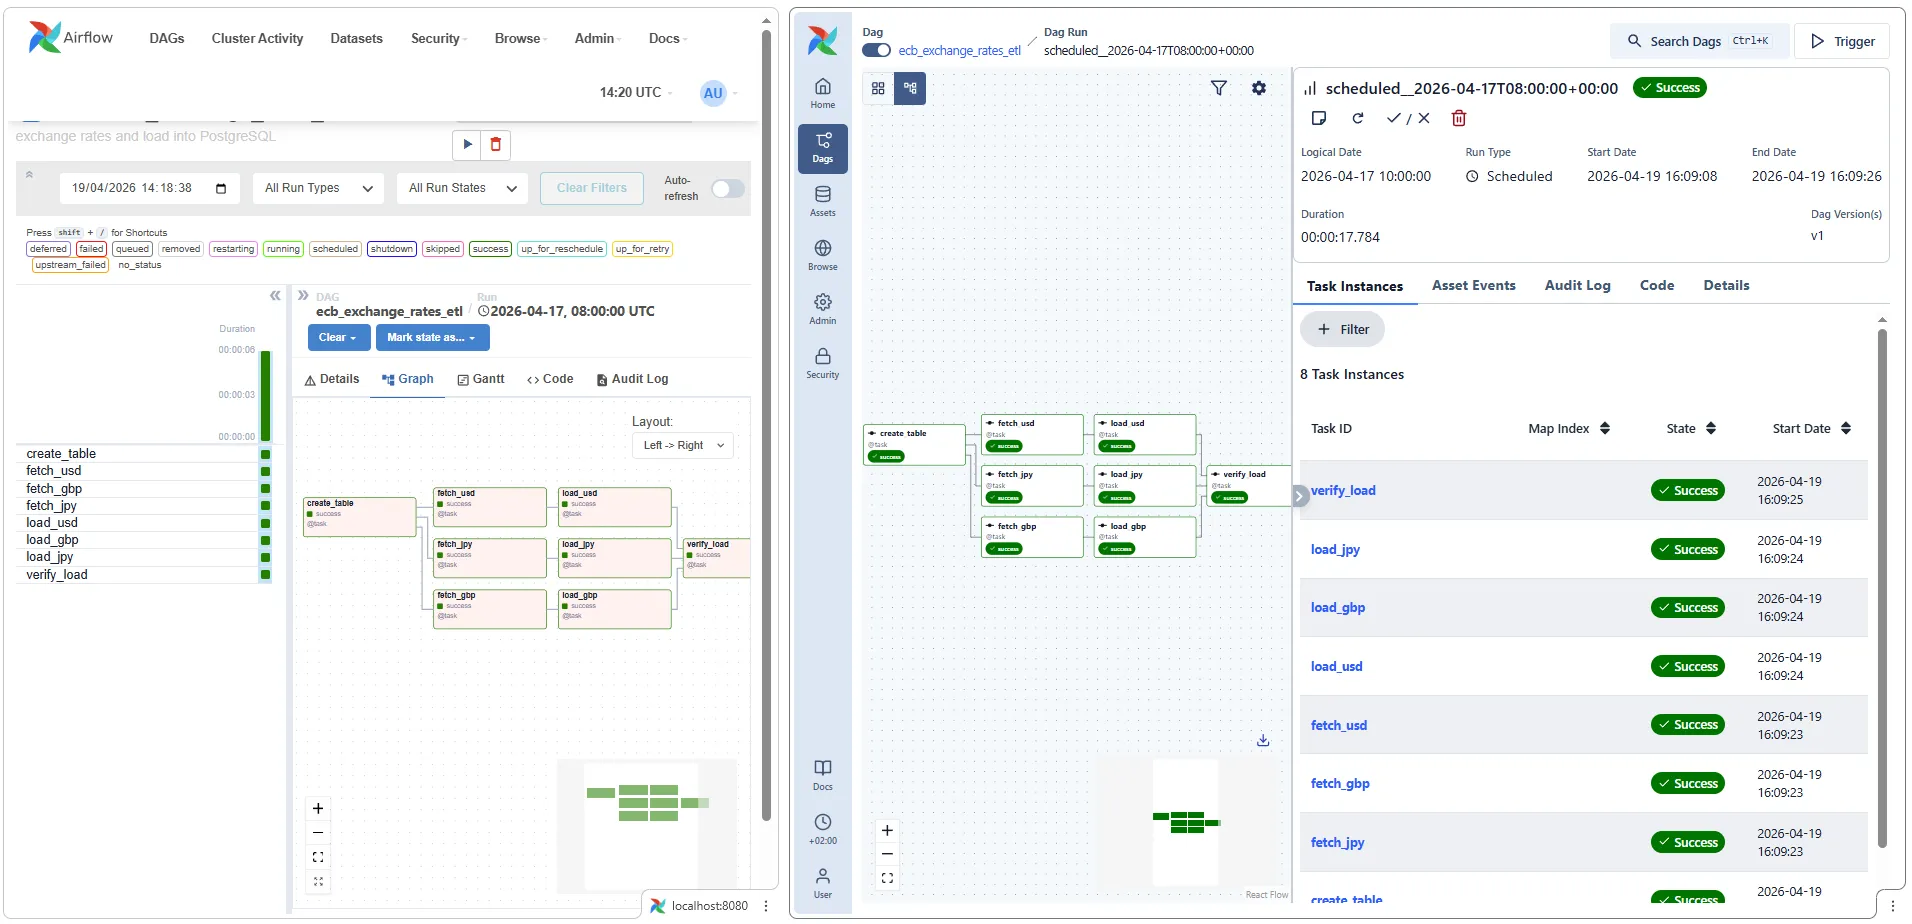Toggle the pause switch for ecb_exchange_rates_etl
The width and height of the screenshot is (1912, 924).
(875, 50)
